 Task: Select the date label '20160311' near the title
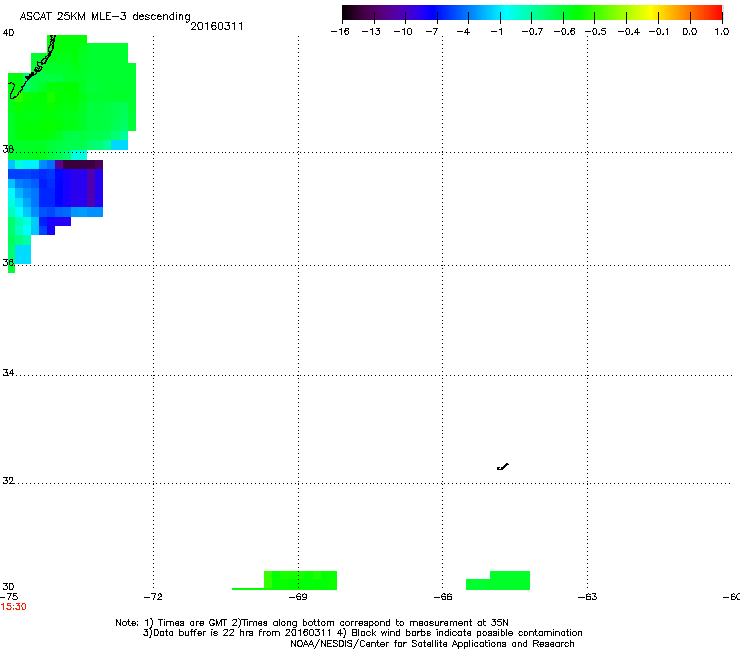217,26
